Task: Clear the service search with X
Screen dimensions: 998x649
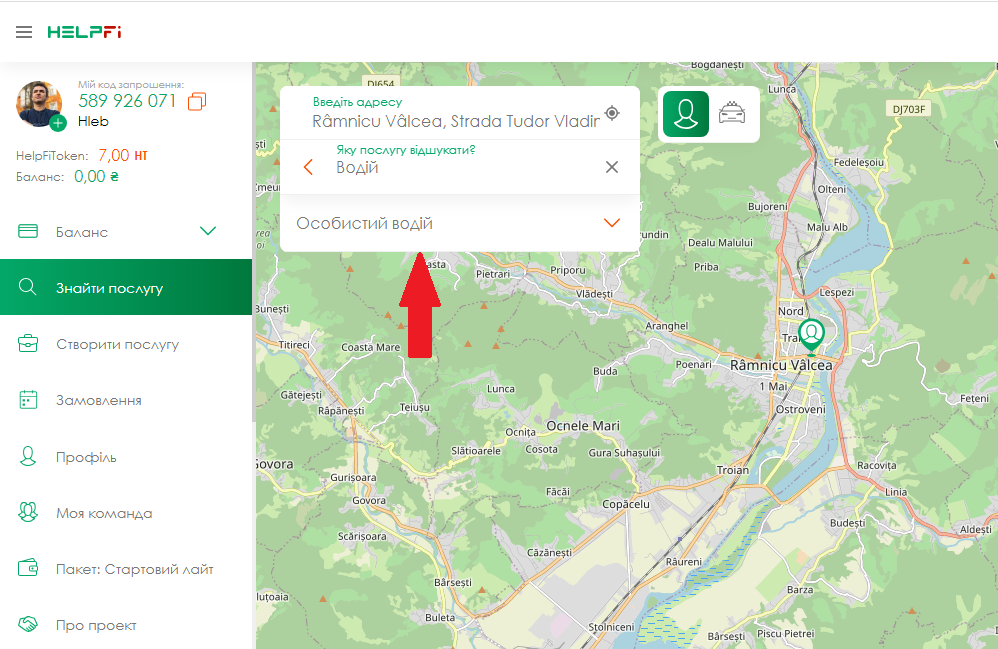Action: coord(612,167)
